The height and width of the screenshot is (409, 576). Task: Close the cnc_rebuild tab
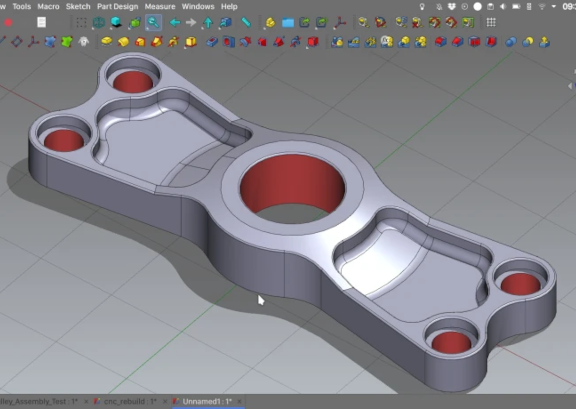(x=165, y=401)
